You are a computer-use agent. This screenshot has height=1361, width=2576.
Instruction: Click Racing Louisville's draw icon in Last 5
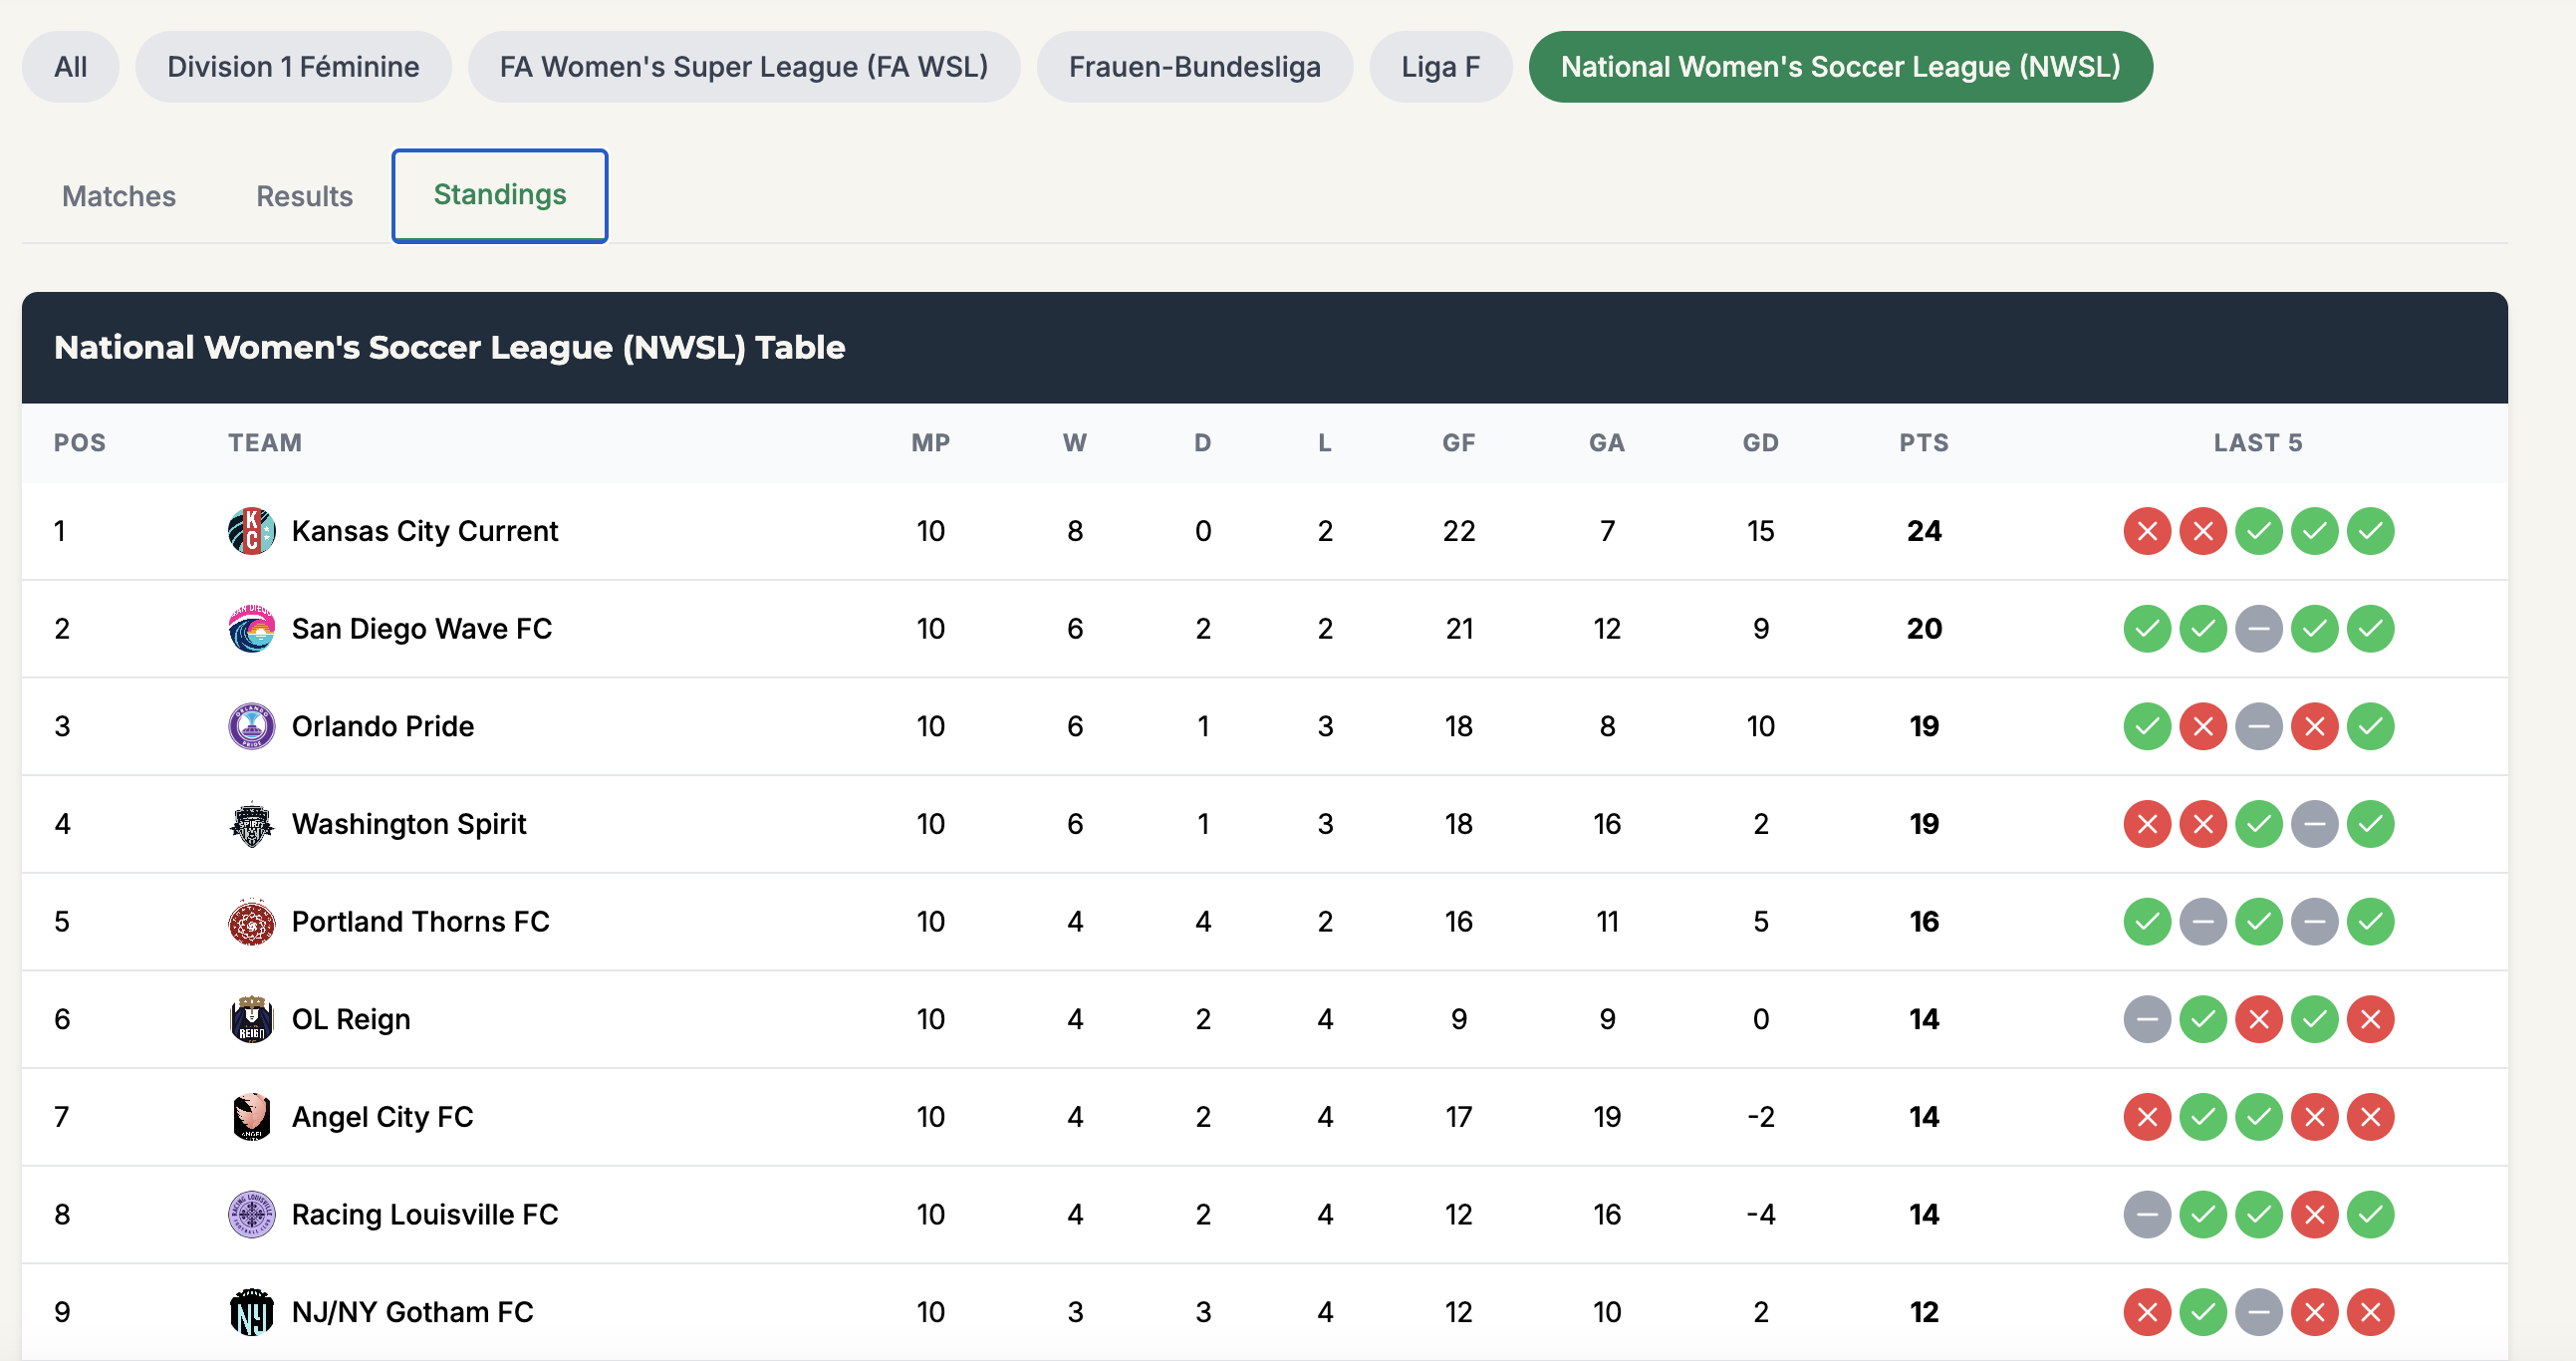coord(2147,1215)
